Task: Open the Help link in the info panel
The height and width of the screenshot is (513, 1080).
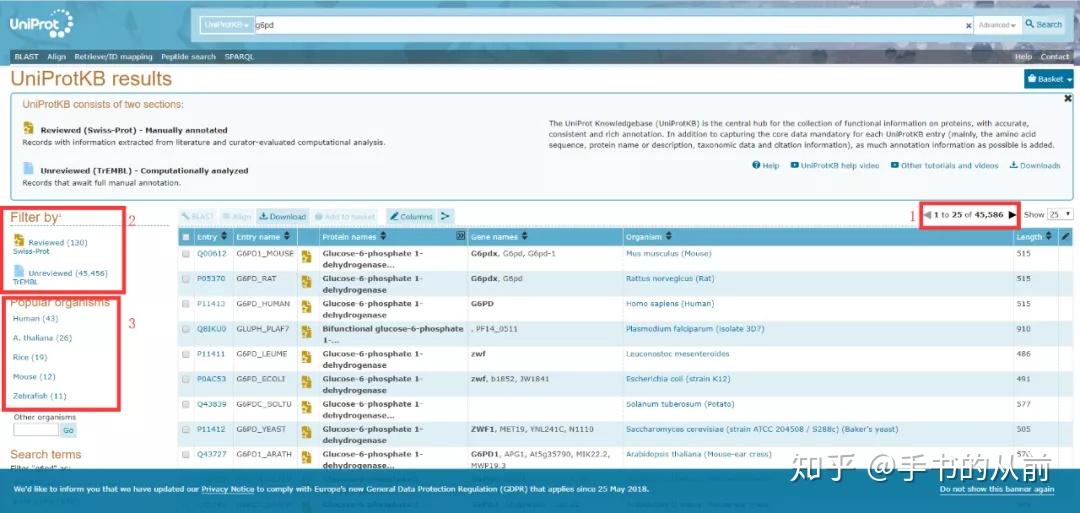Action: [766, 165]
